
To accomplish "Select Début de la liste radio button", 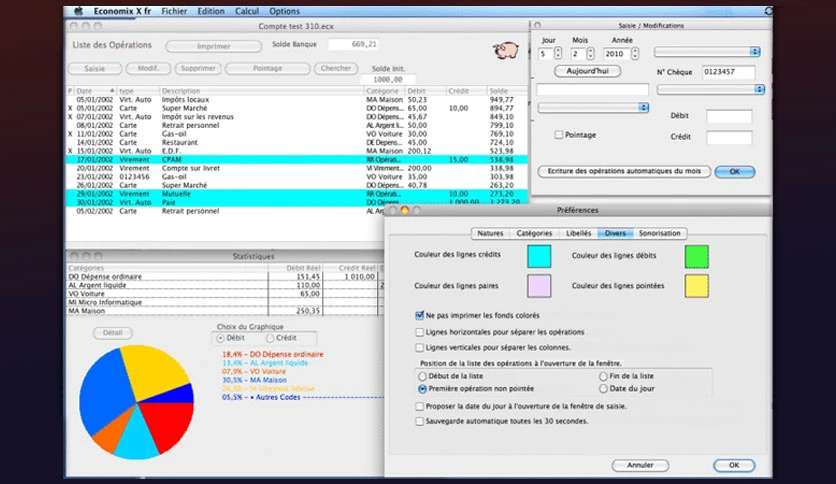I will 422,376.
